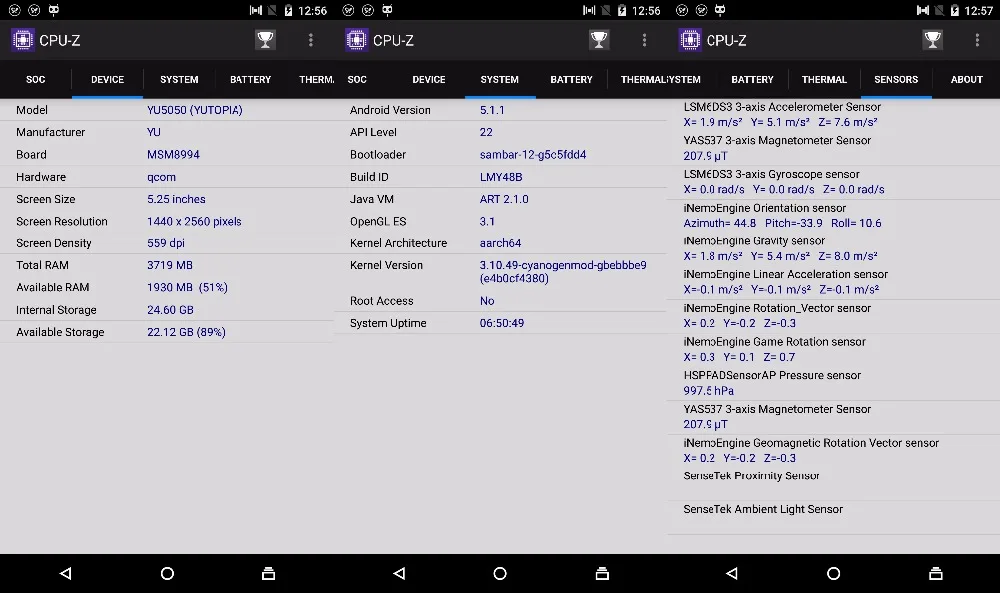Open DEVICE tab from the System screen
Image resolution: width=1000 pixels, height=593 pixels.
(429, 80)
